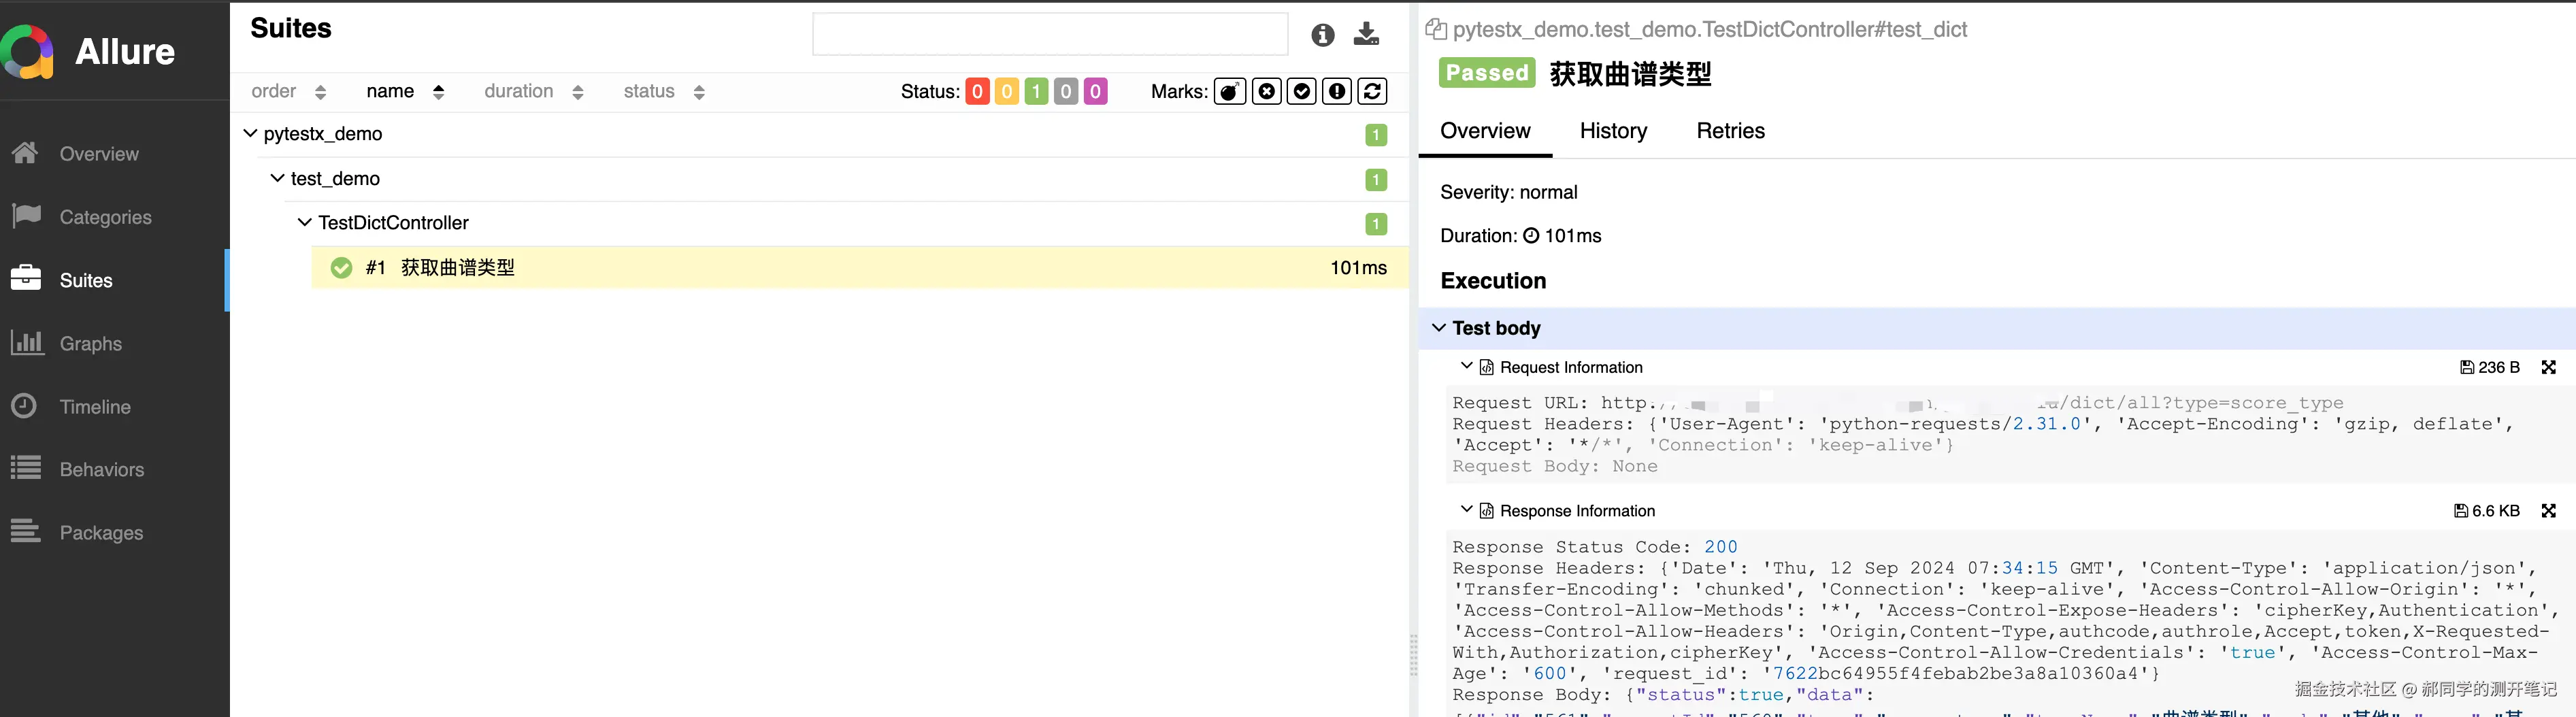Click the count badge on TestDictController row

pyautogui.click(x=1376, y=224)
